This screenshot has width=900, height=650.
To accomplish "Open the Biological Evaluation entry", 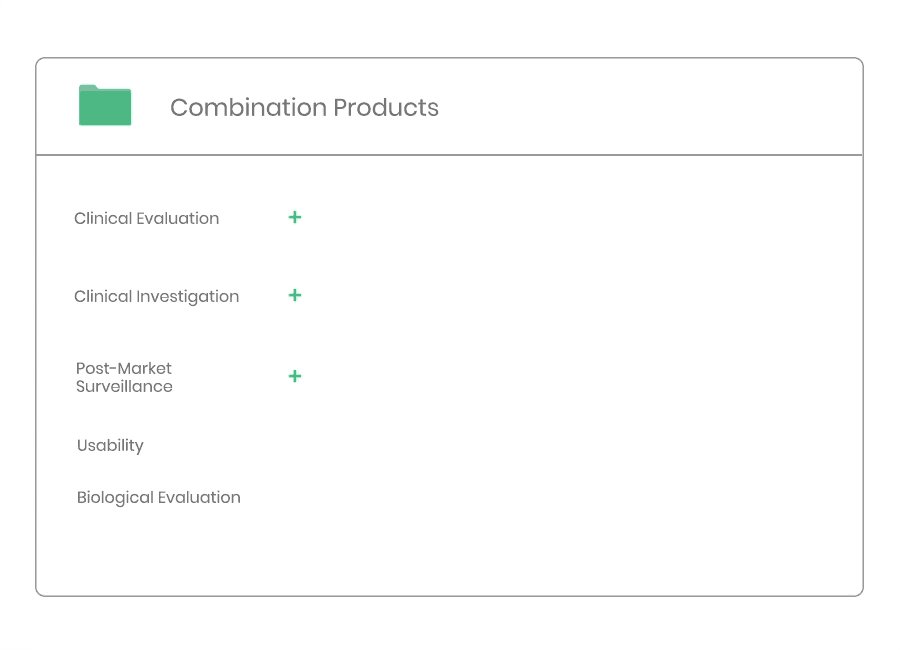I will [158, 498].
